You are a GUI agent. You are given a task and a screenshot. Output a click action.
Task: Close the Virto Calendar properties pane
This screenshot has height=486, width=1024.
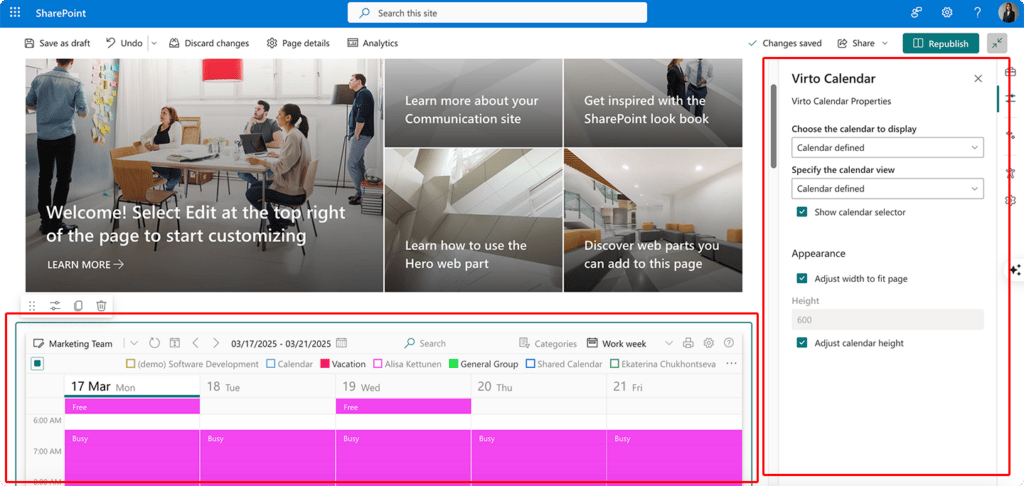tap(978, 78)
